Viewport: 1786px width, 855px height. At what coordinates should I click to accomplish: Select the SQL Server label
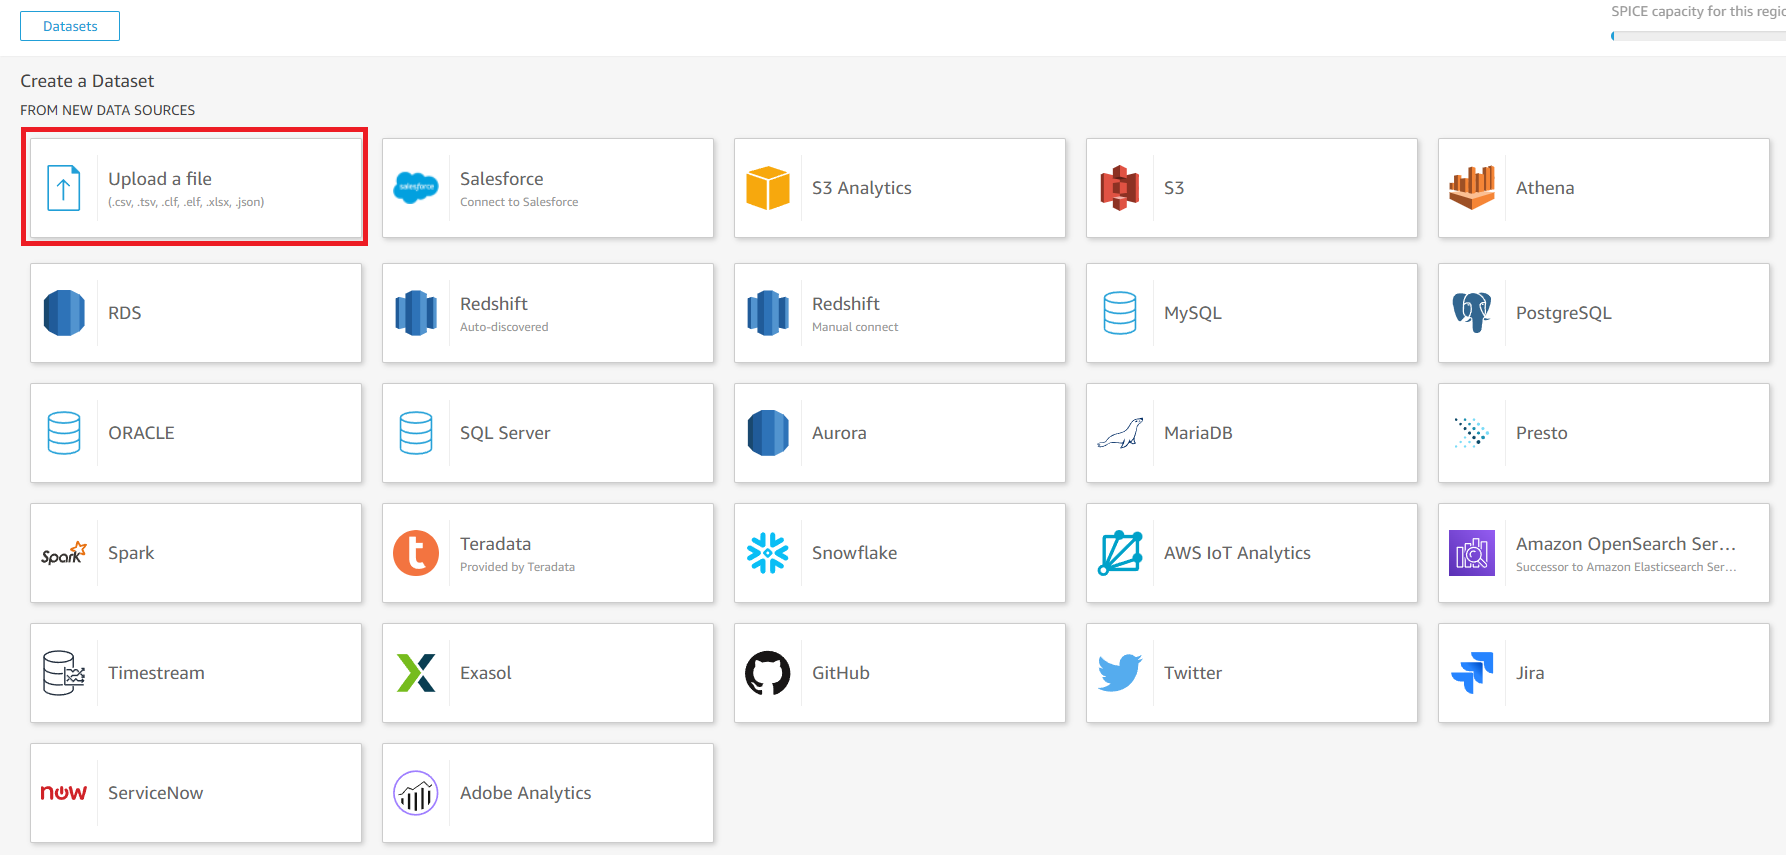[505, 433]
